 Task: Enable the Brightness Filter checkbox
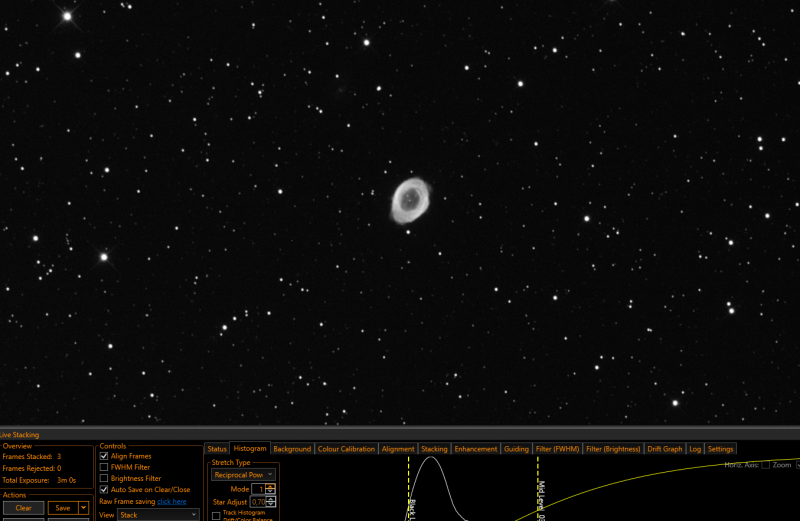[x=104, y=479]
